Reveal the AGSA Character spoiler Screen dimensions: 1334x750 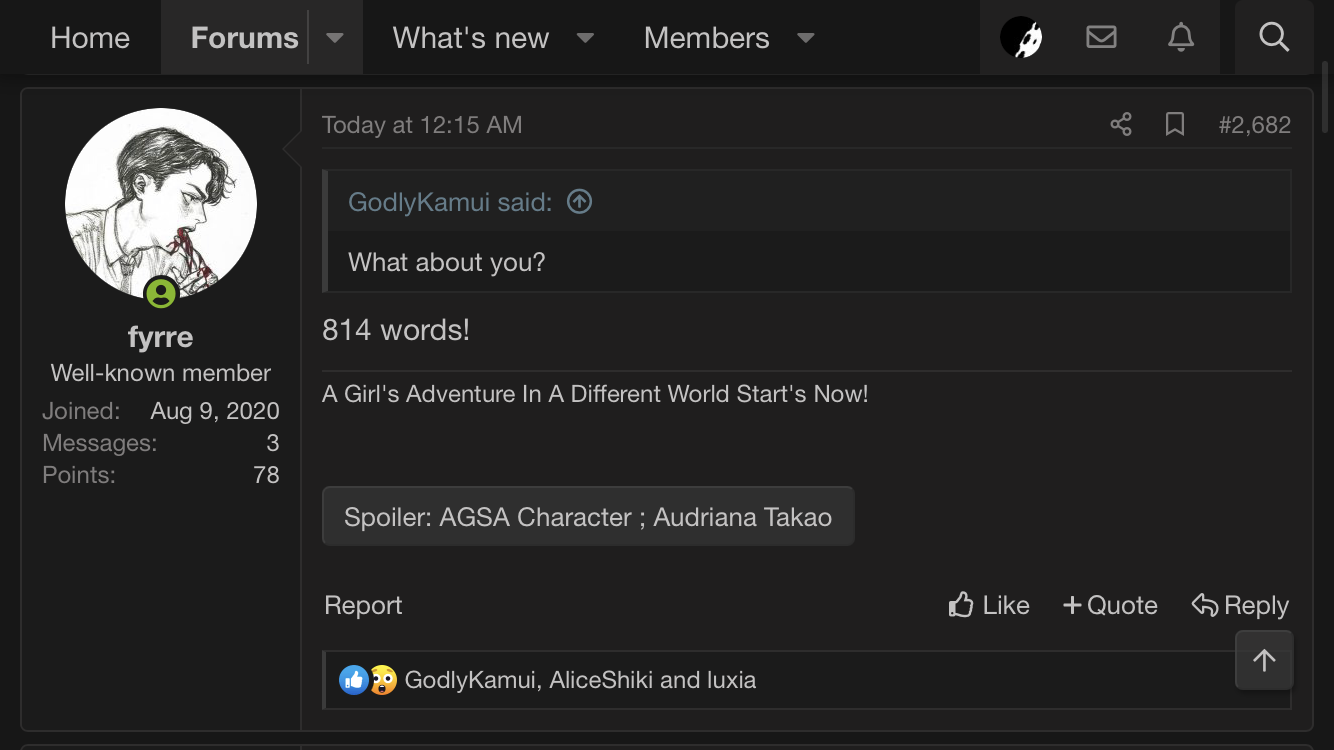588,517
